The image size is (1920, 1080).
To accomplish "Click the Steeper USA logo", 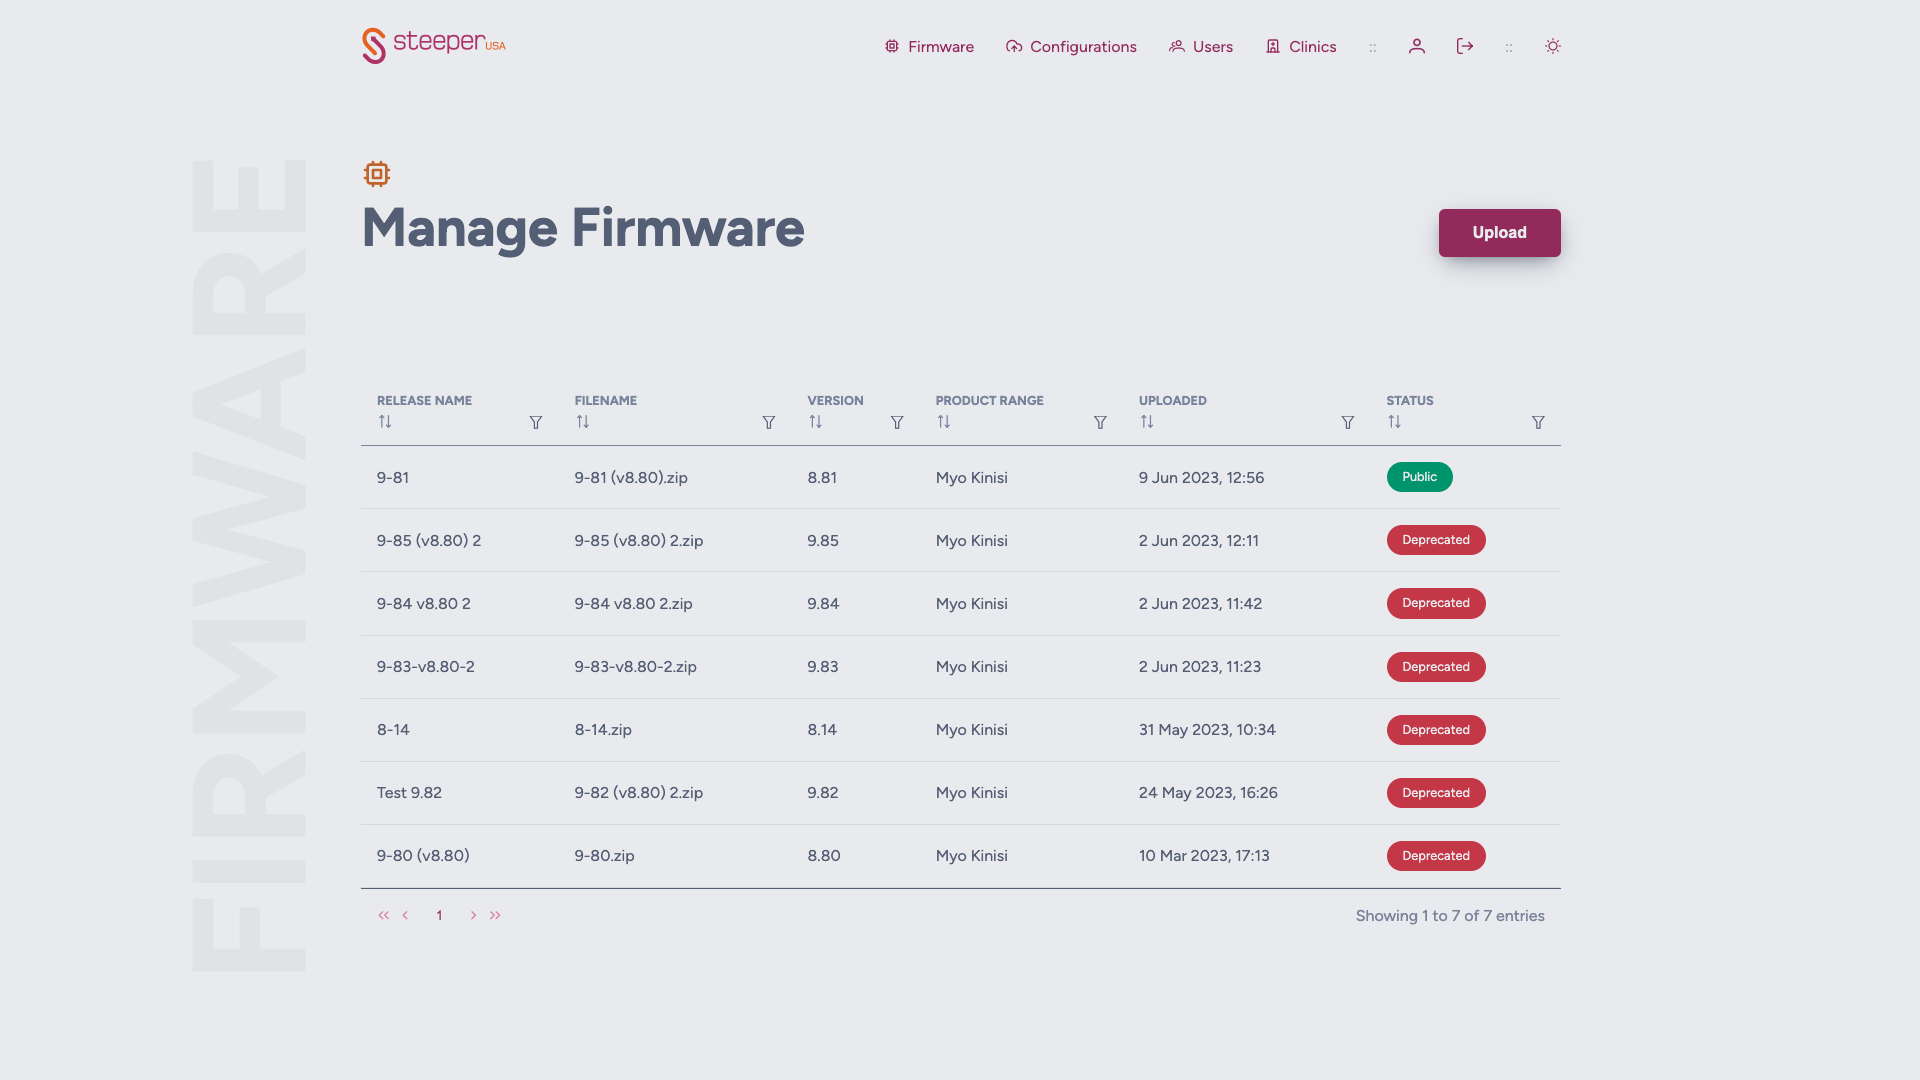I will tap(434, 45).
